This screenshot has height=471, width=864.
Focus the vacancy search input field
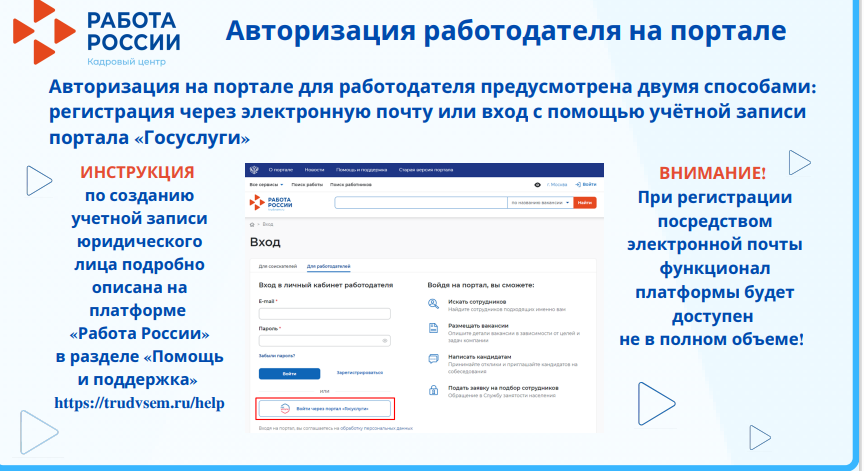421,203
